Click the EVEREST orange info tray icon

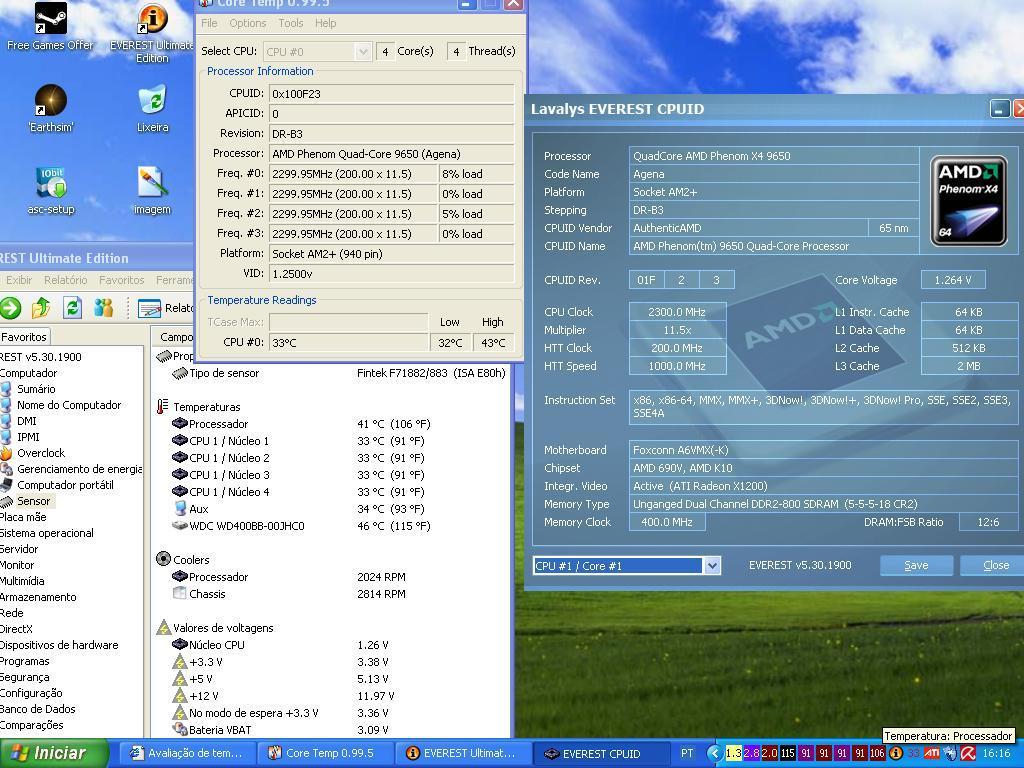pos(896,753)
